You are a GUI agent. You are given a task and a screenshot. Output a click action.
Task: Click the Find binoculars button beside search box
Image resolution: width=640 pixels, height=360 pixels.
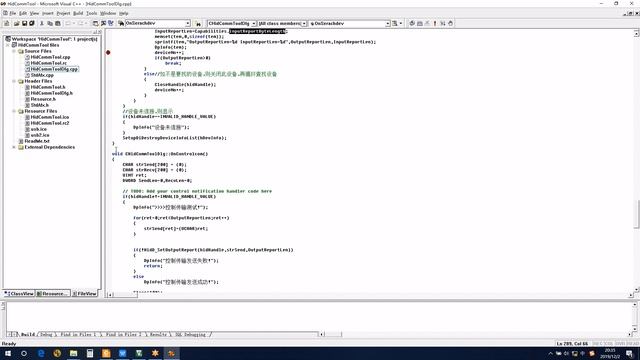[x=198, y=24]
